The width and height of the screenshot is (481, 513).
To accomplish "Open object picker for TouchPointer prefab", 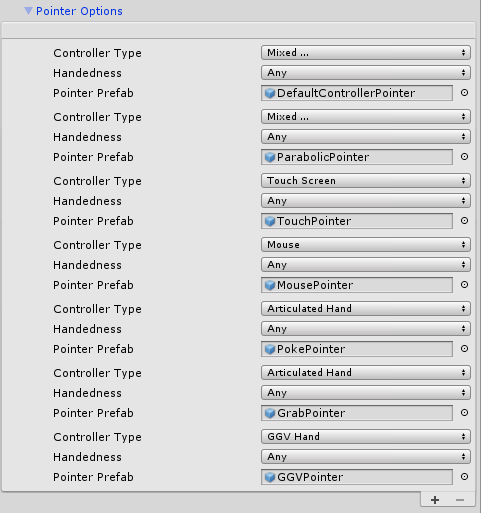I will 464,221.
